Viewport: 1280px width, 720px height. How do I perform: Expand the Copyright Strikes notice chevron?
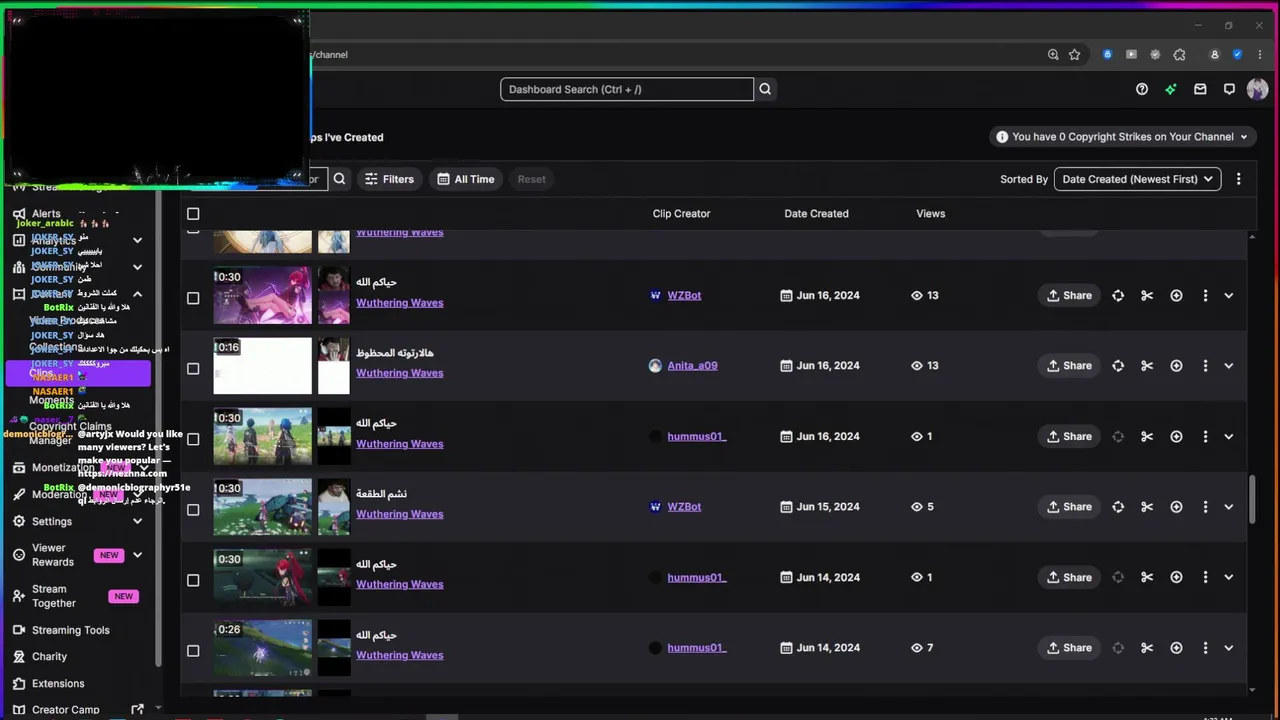(1244, 137)
